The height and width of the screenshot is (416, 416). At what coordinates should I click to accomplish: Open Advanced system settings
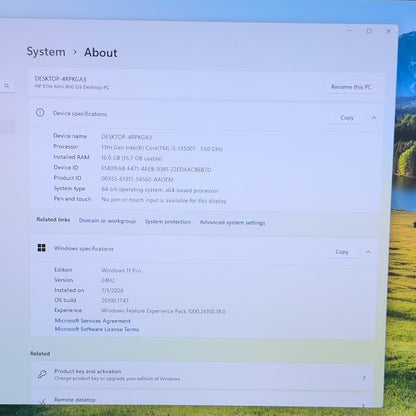232,222
